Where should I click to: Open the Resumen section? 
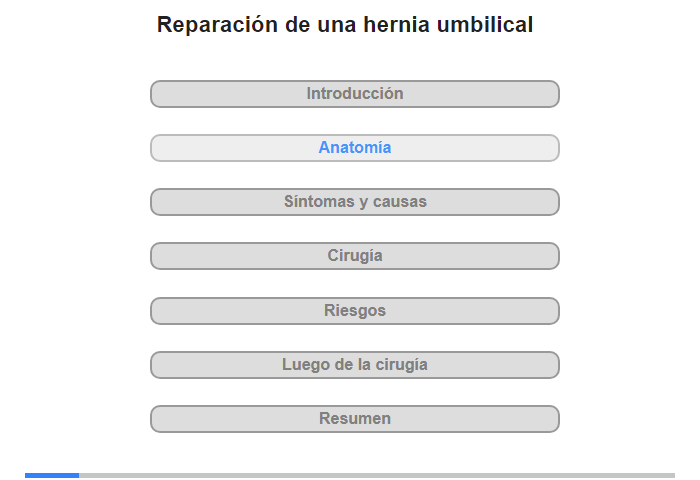point(354,419)
